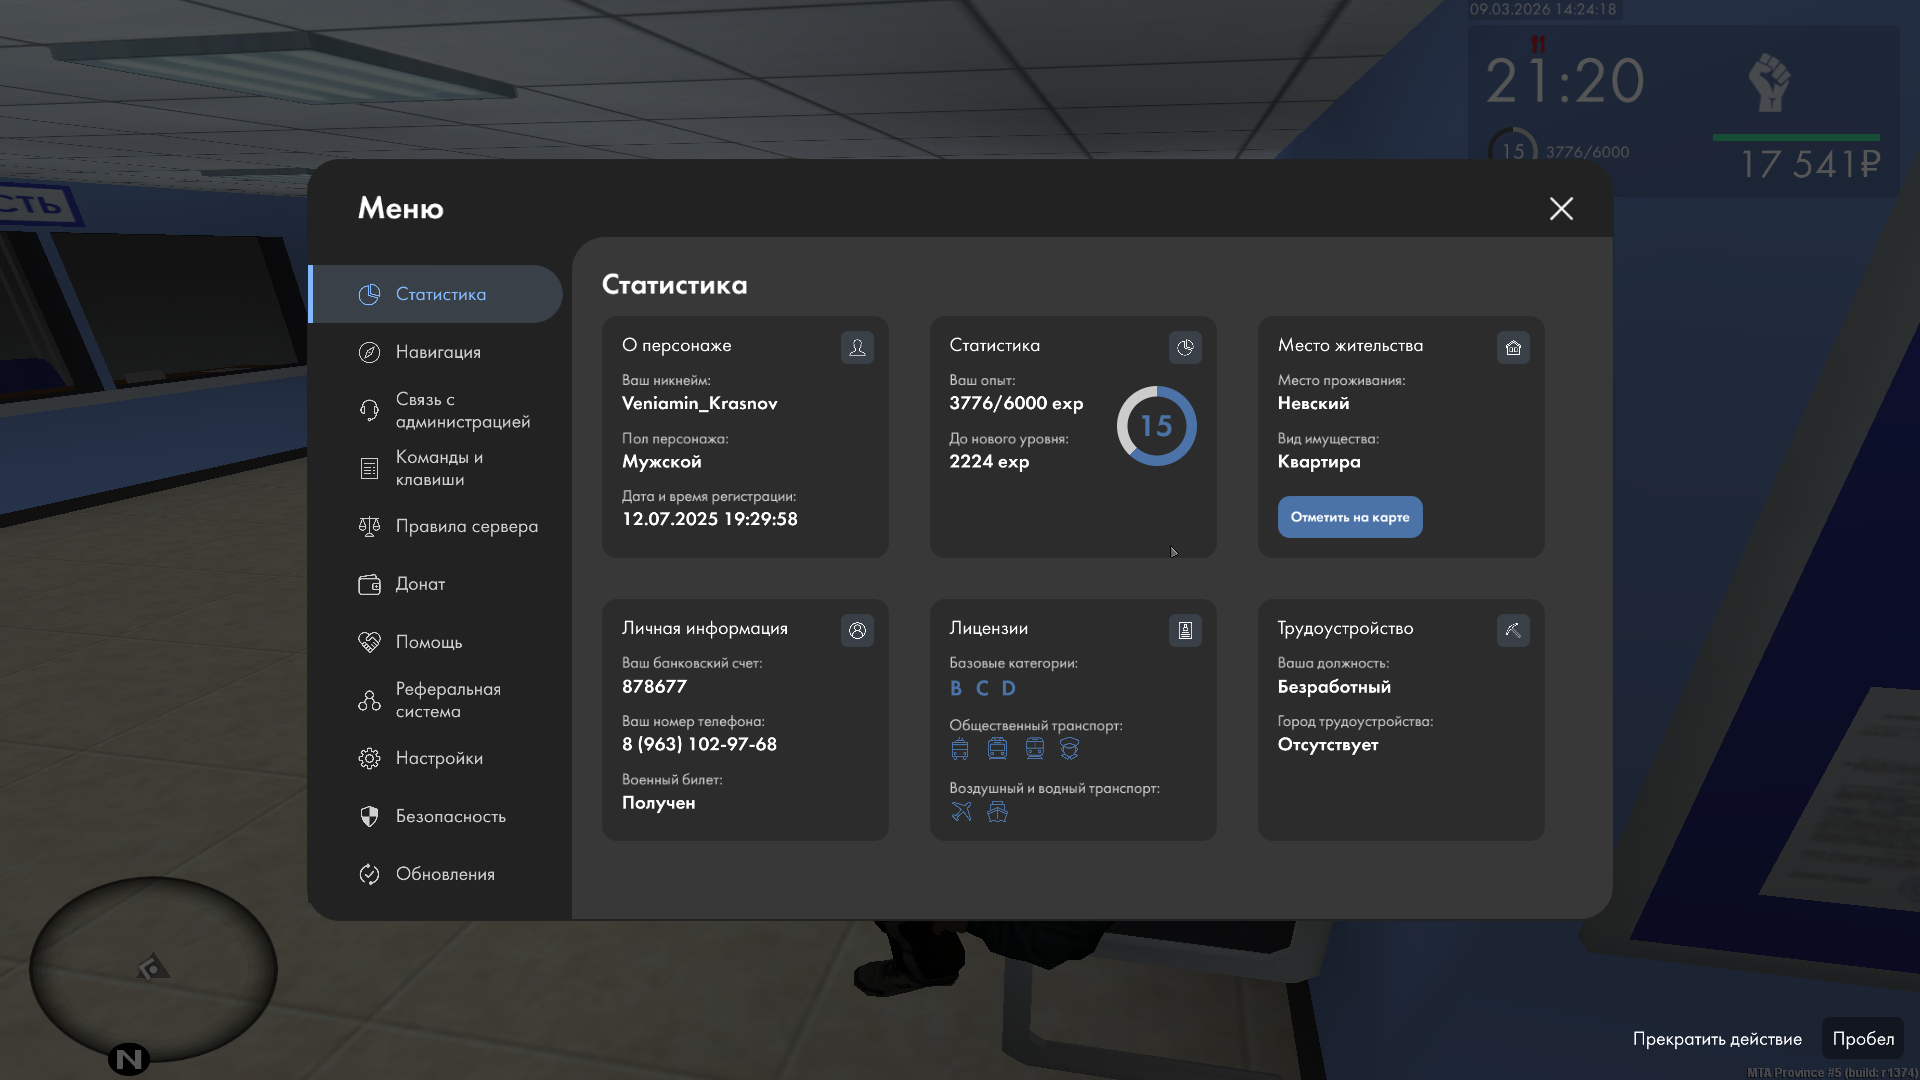The height and width of the screenshot is (1080, 1920).
Task: Open Связь с администрацией section
Action: pos(460,410)
